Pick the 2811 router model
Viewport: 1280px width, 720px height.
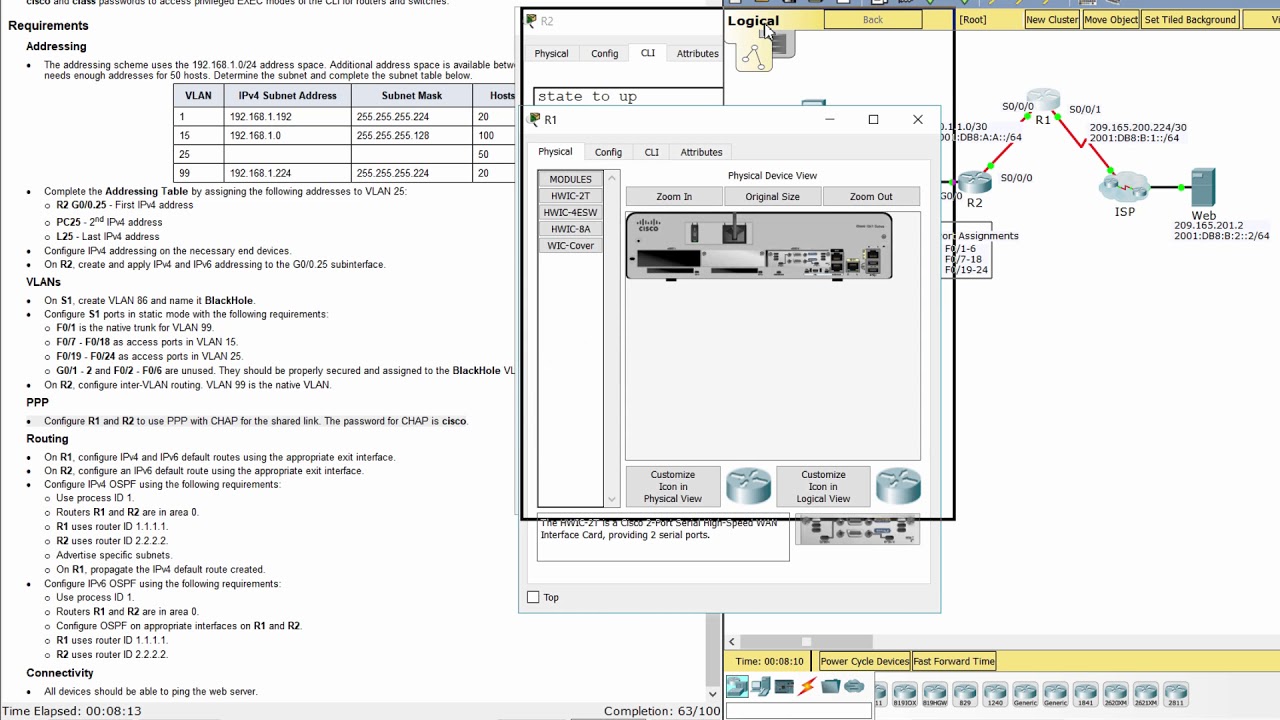point(1175,694)
